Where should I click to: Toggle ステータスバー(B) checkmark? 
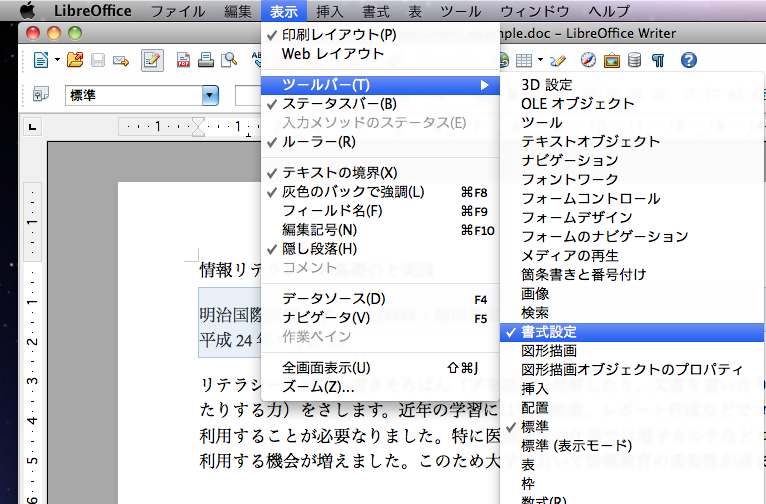pyautogui.click(x=380, y=104)
